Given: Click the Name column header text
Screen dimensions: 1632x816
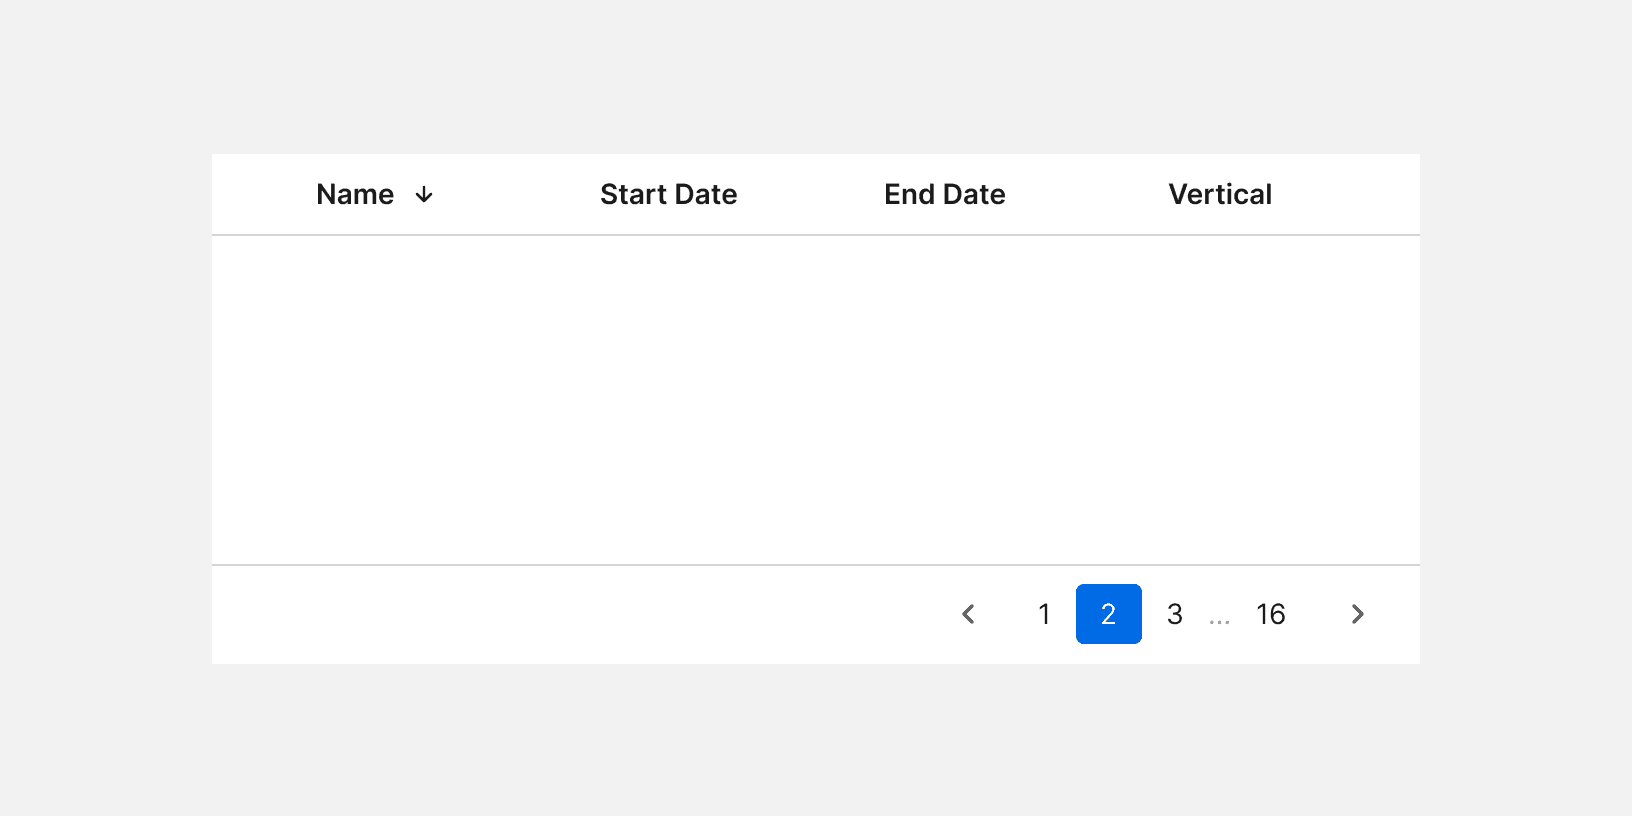Looking at the screenshot, I should click(x=355, y=195).
